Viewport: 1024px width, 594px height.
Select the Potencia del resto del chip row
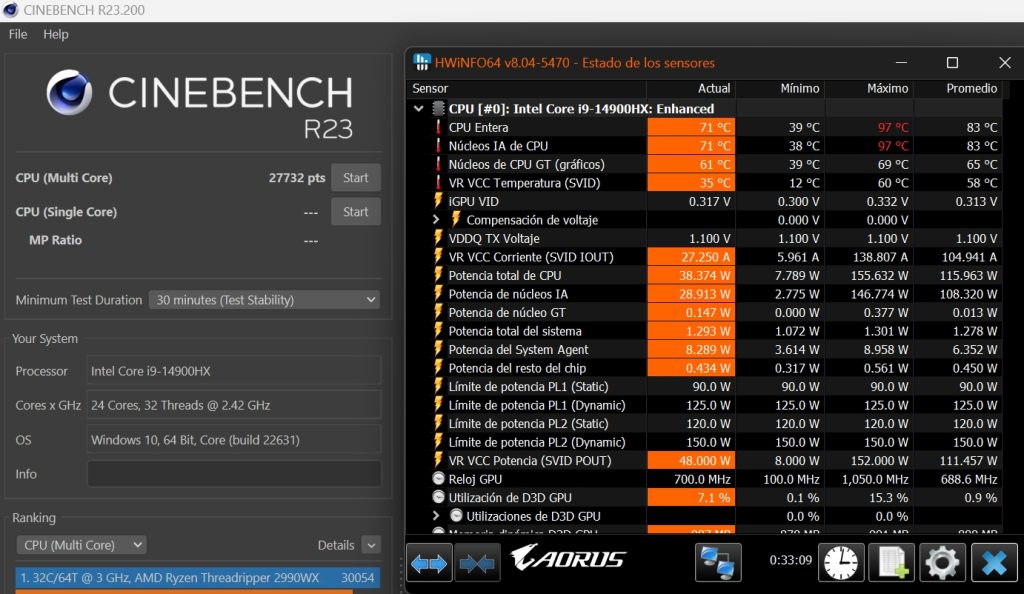705,367
